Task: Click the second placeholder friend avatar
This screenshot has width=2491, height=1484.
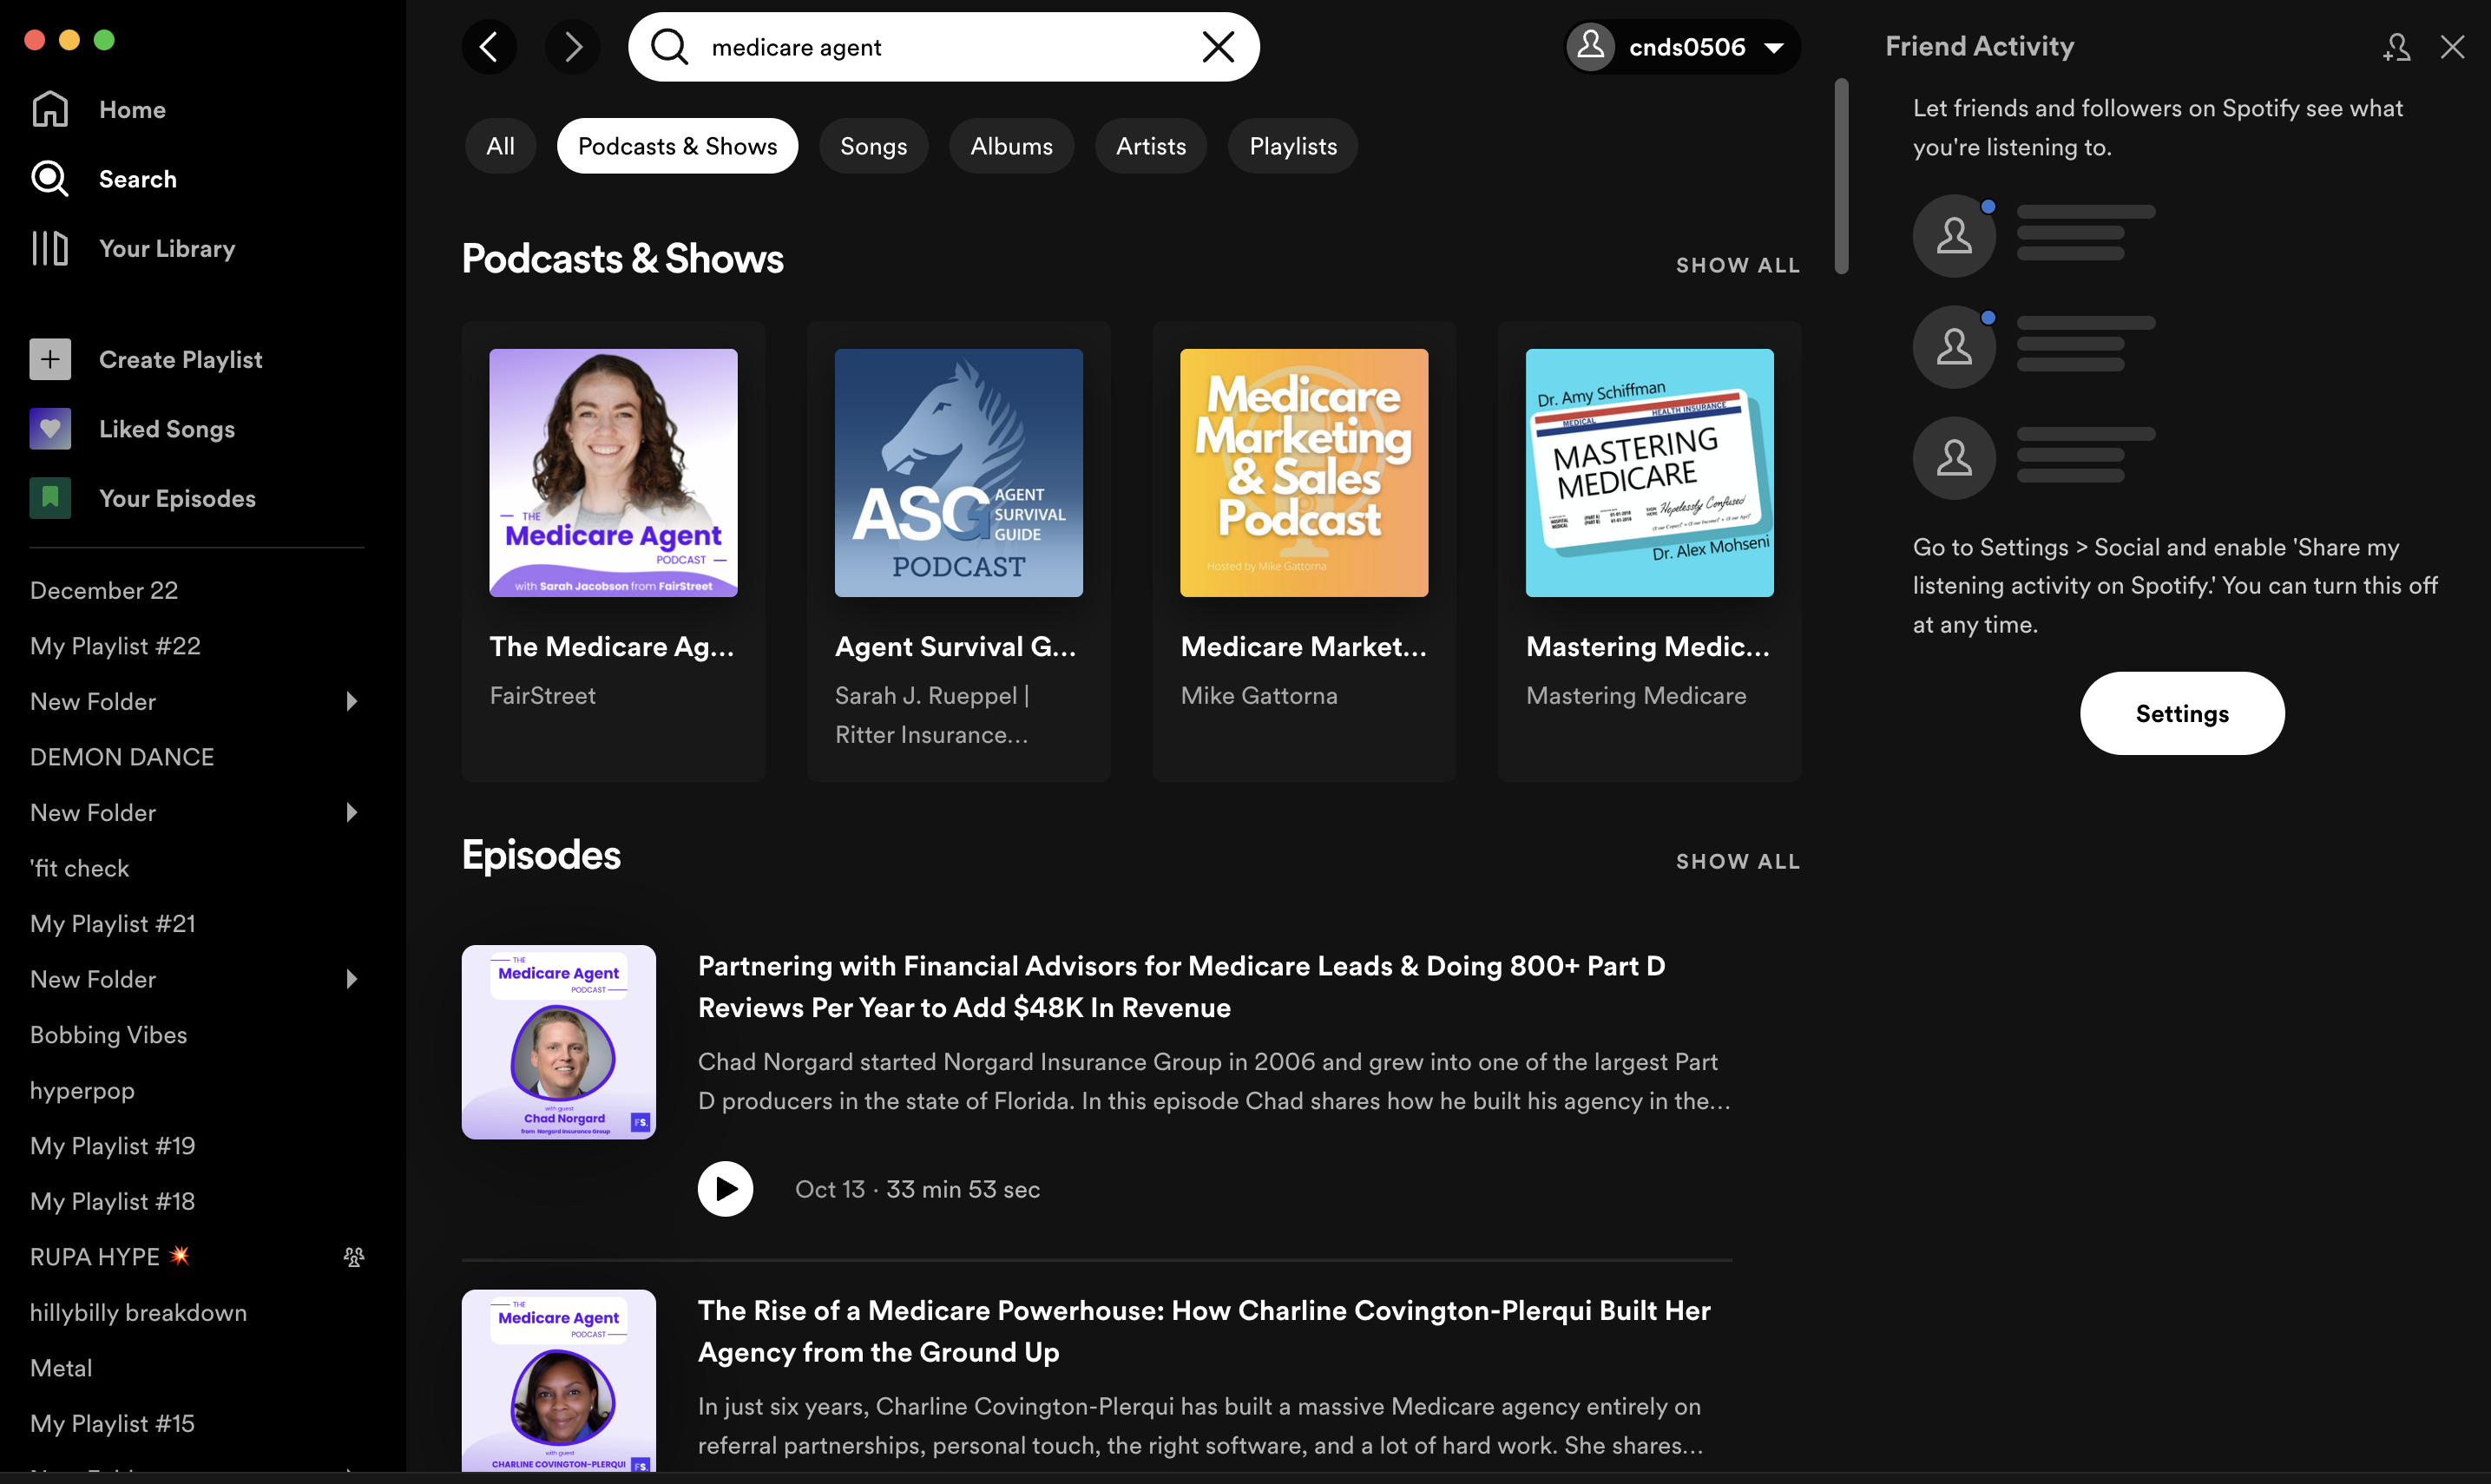Action: click(1954, 347)
